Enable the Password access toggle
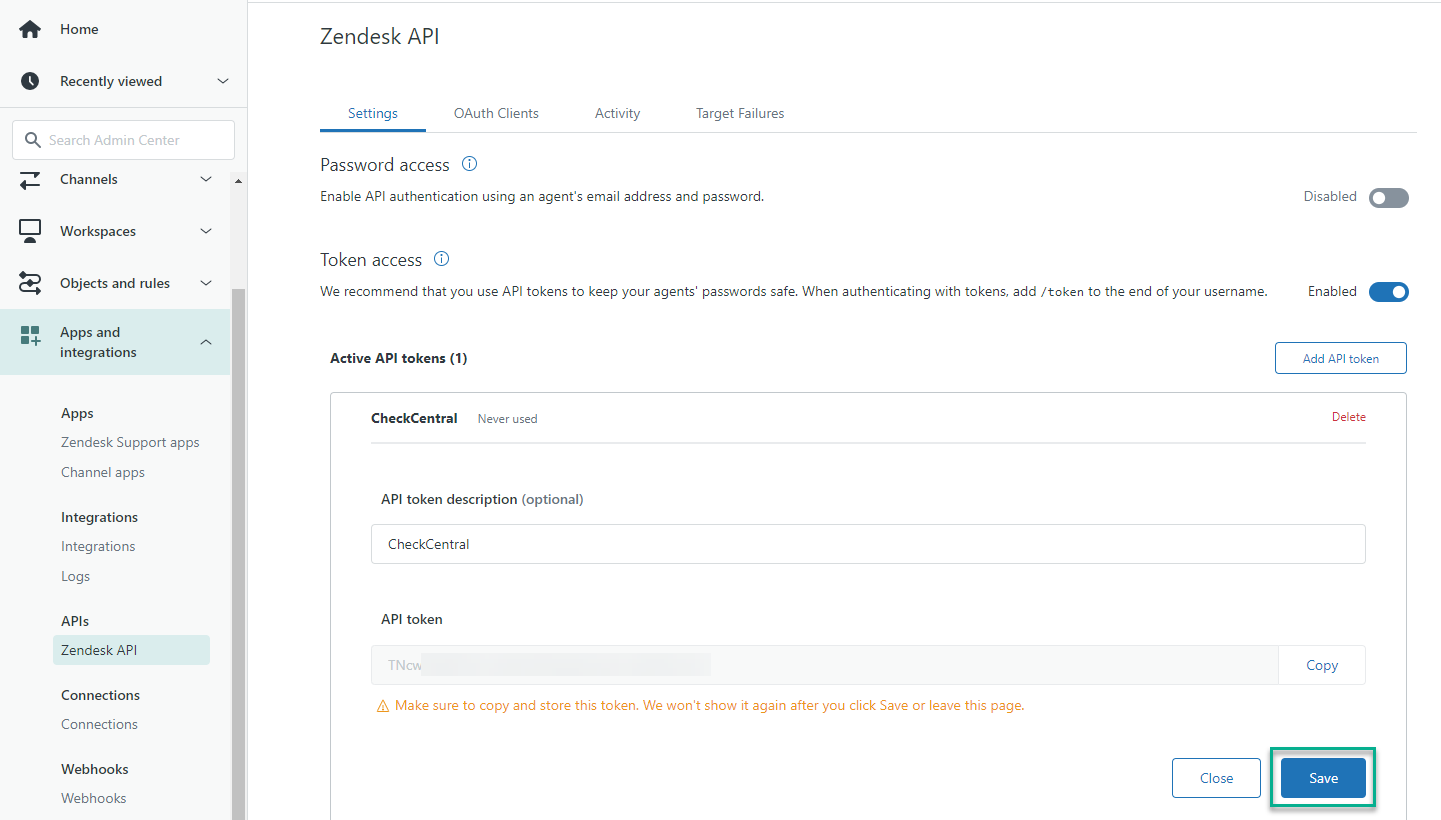This screenshot has height=820, width=1441. pyautogui.click(x=1389, y=197)
